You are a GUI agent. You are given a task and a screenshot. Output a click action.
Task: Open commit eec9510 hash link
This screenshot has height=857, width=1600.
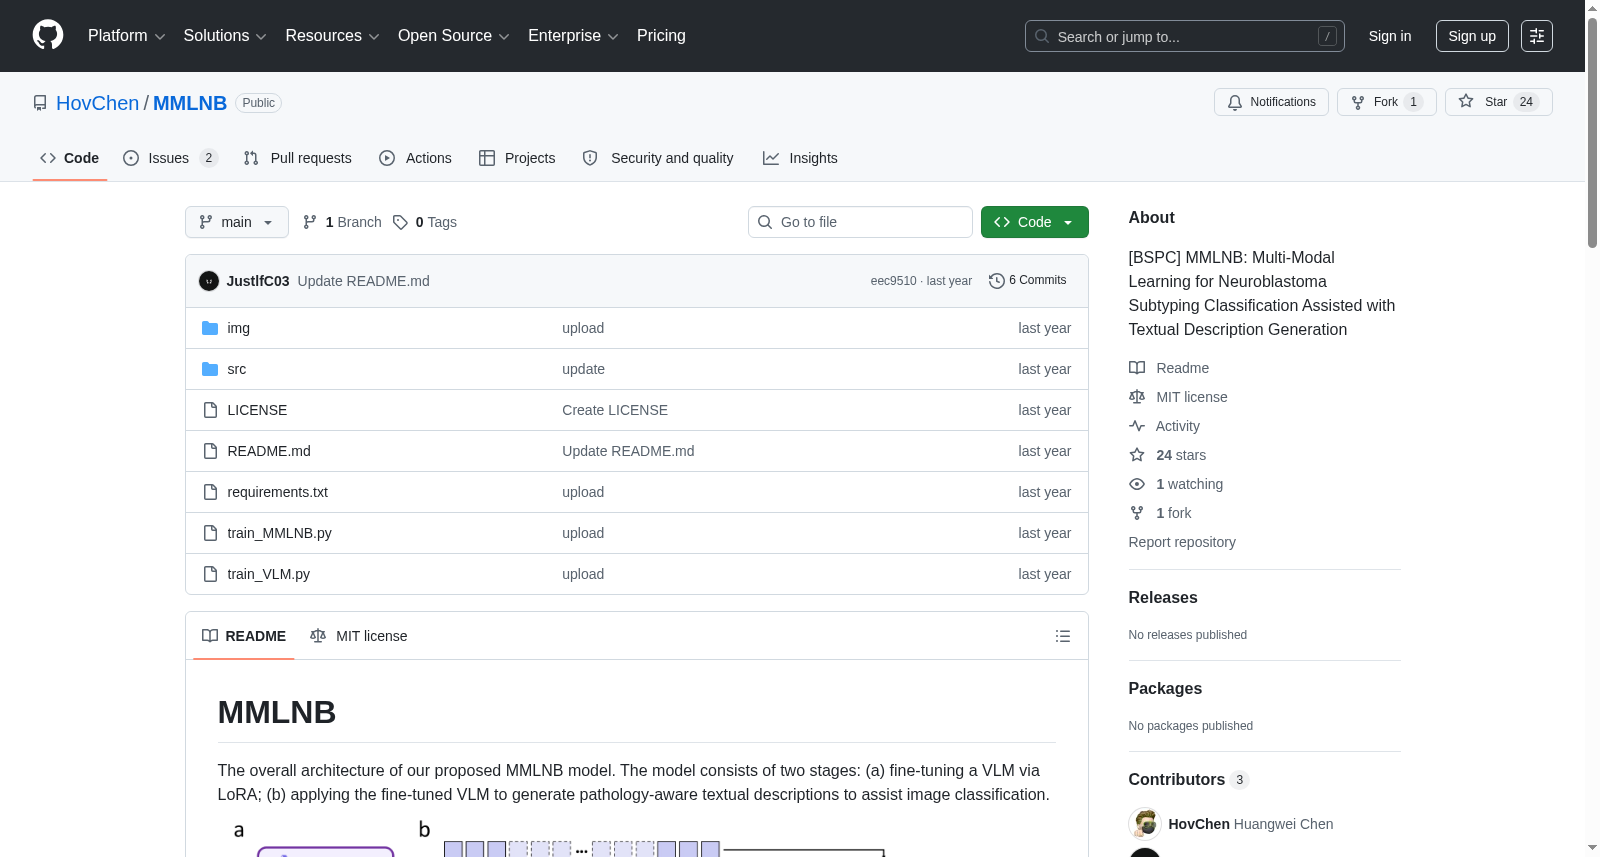point(893,281)
